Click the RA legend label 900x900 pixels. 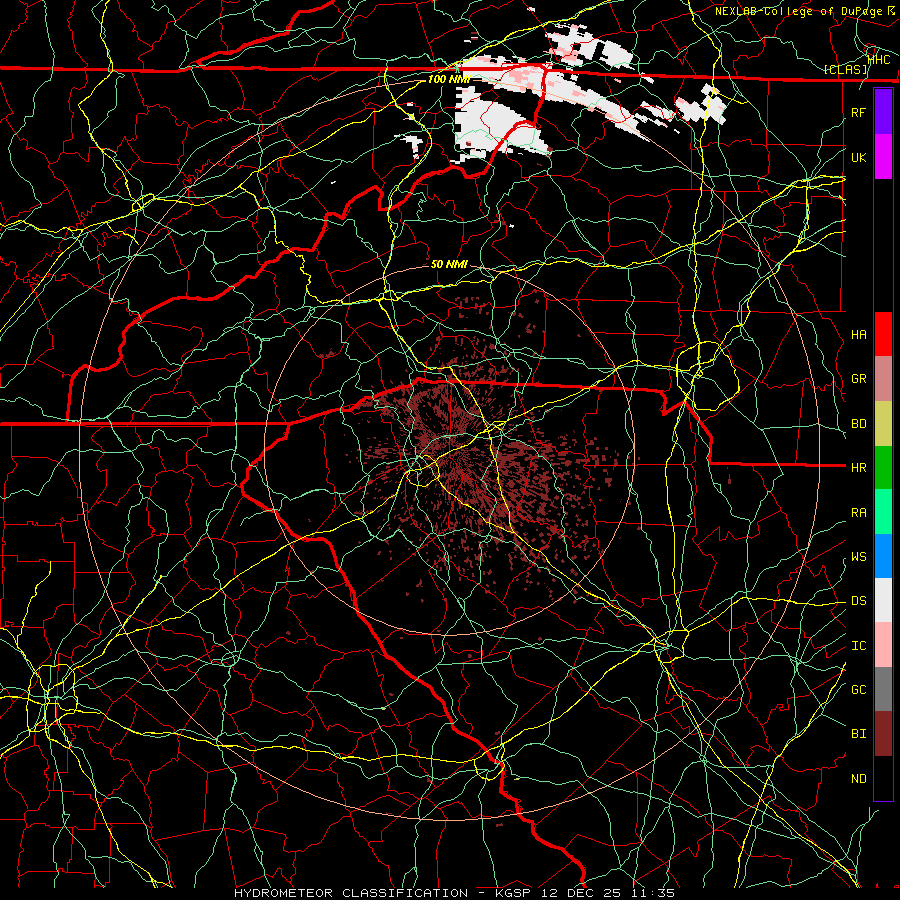click(x=858, y=513)
